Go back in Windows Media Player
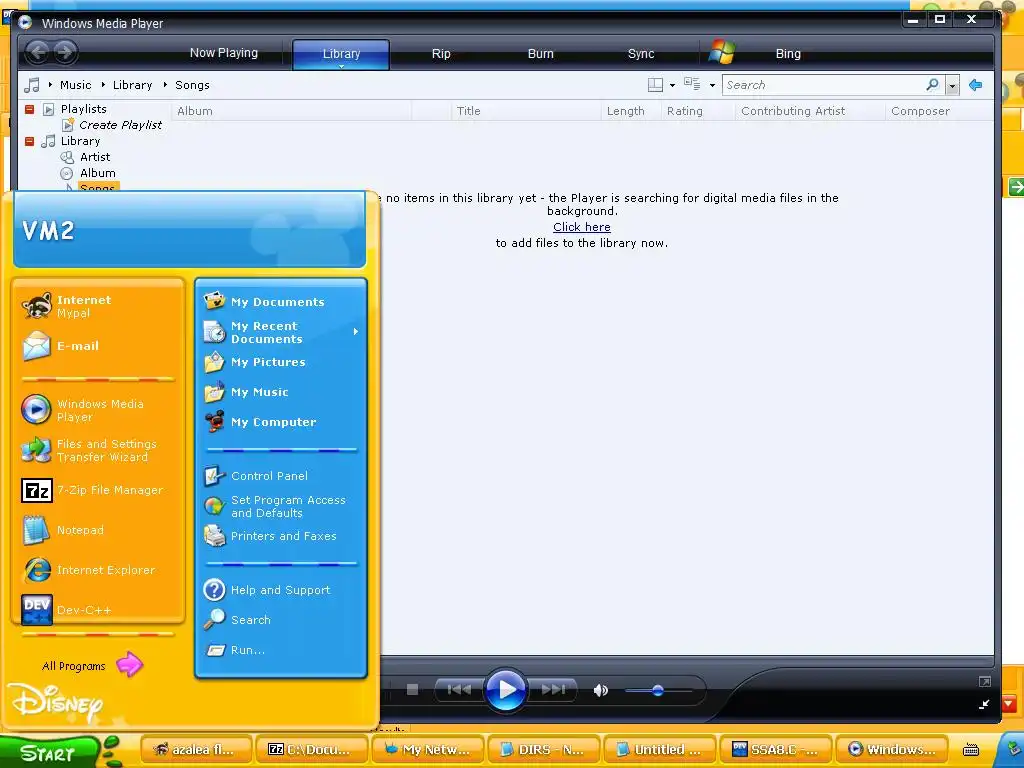The width and height of the screenshot is (1024, 768). coord(38,52)
